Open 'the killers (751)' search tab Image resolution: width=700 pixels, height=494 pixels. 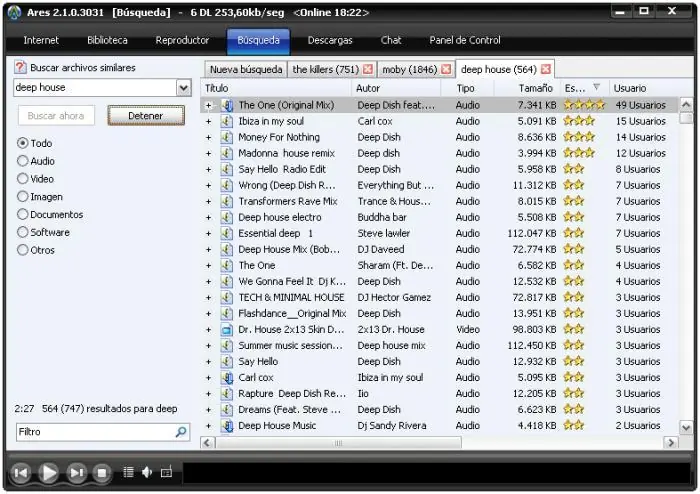coord(325,70)
